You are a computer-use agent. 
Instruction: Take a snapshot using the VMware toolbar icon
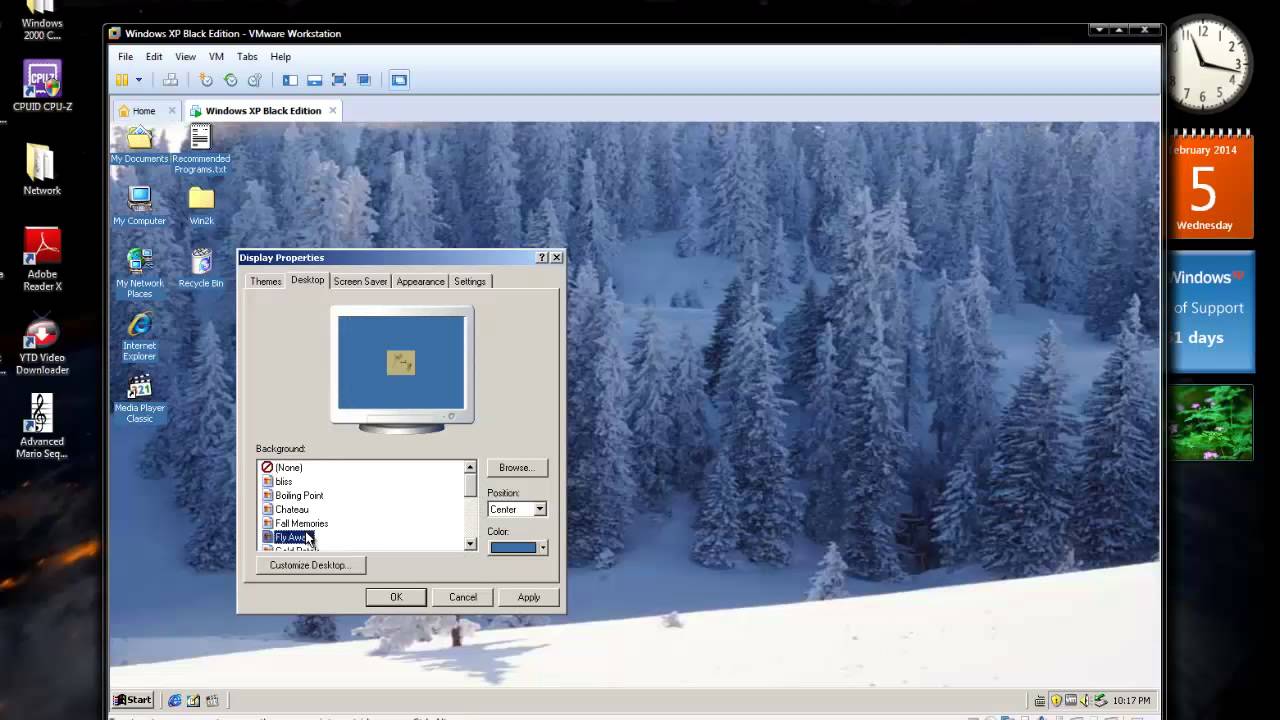206,80
